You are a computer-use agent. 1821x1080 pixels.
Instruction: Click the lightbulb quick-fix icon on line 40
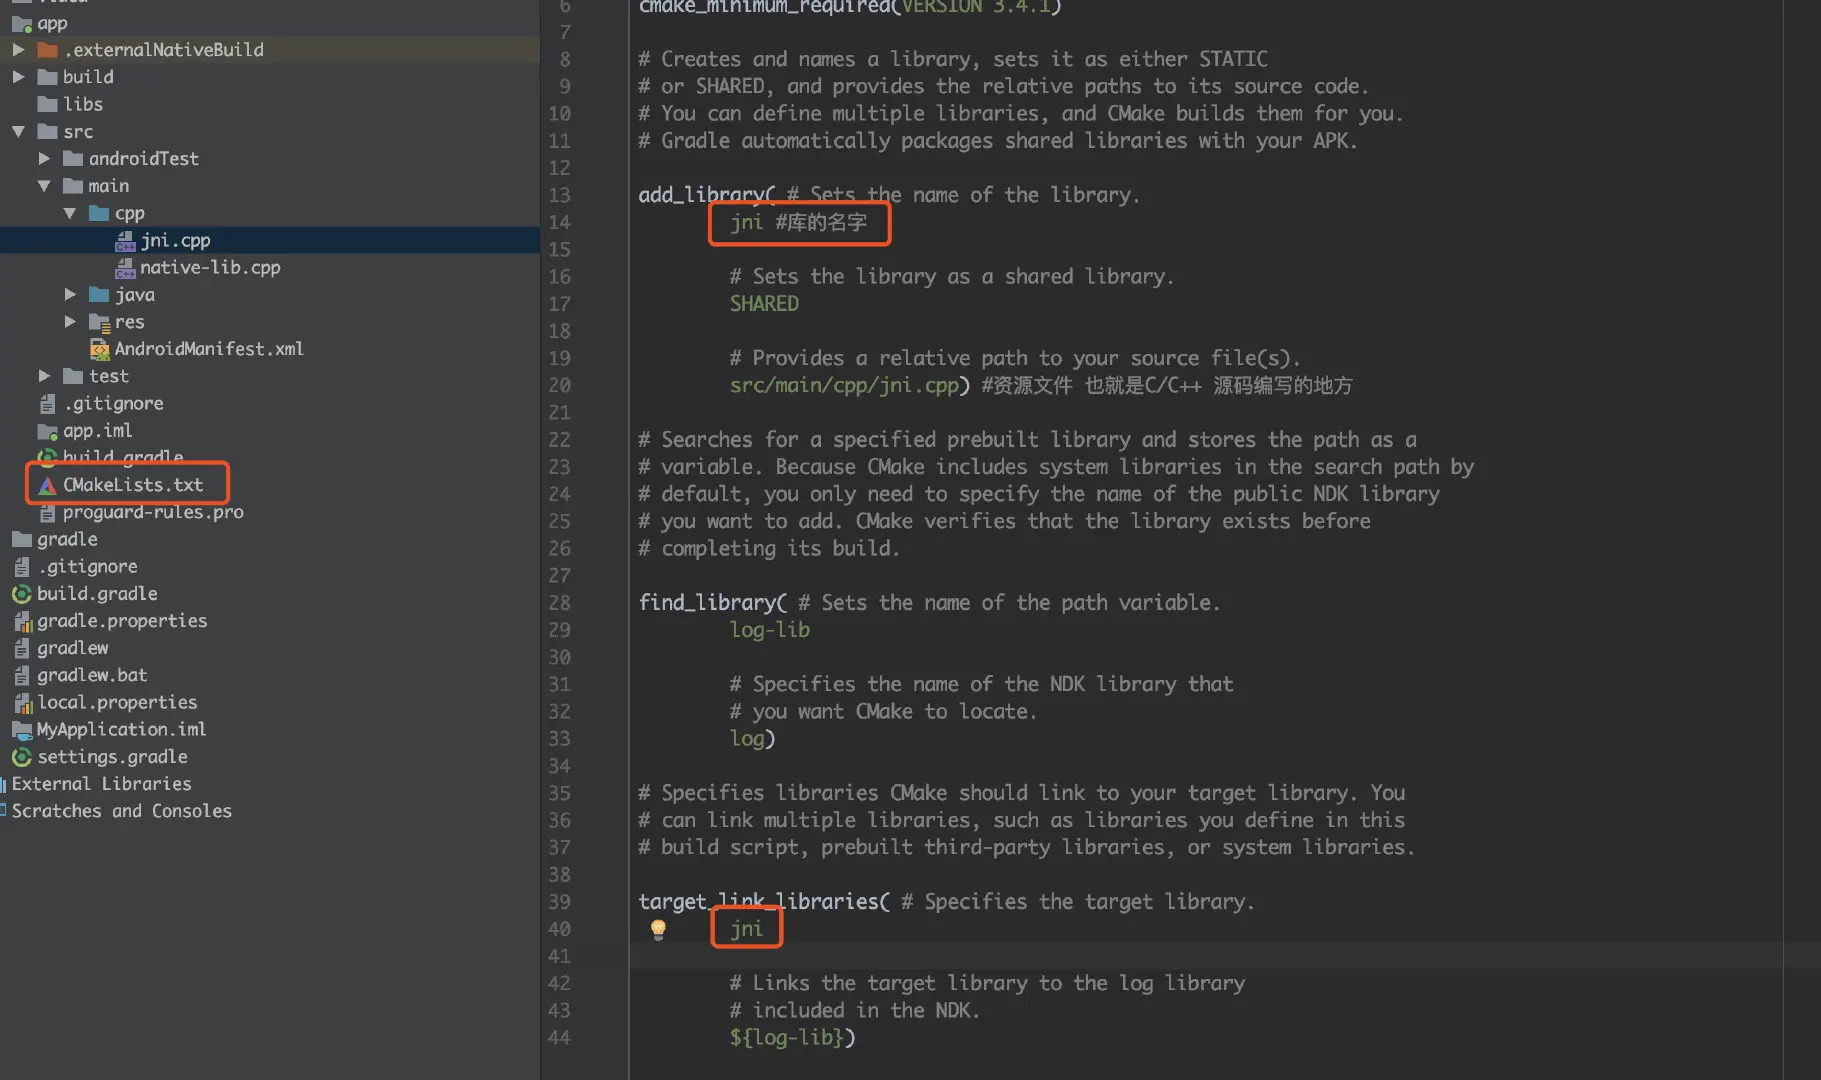(658, 929)
